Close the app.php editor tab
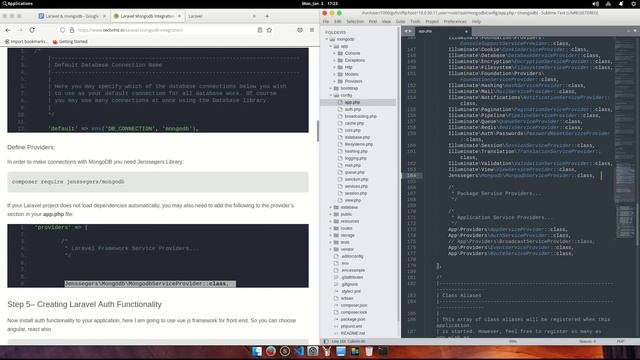 (x=466, y=31)
